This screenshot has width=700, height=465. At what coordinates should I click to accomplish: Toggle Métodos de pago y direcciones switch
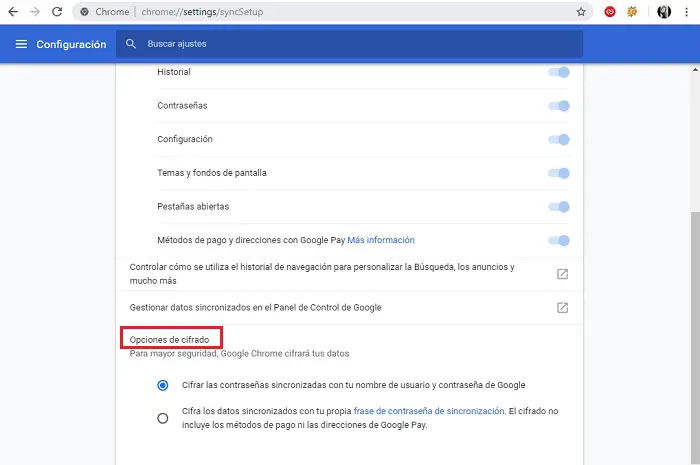click(559, 240)
